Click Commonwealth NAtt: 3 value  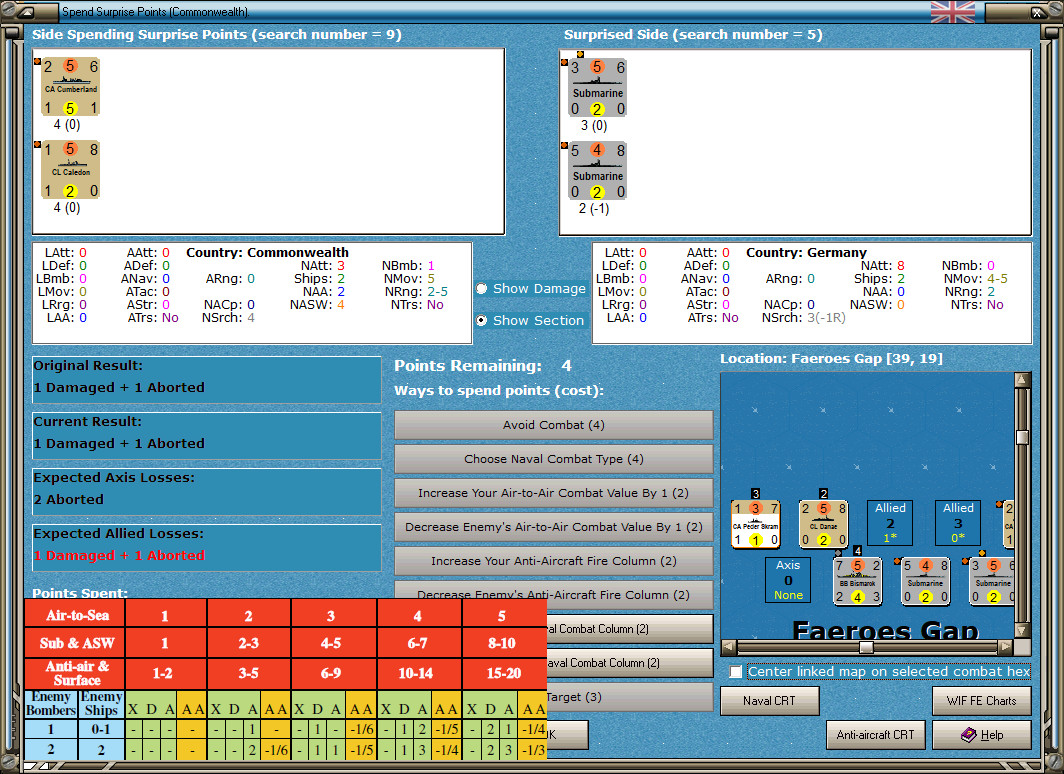341,265
